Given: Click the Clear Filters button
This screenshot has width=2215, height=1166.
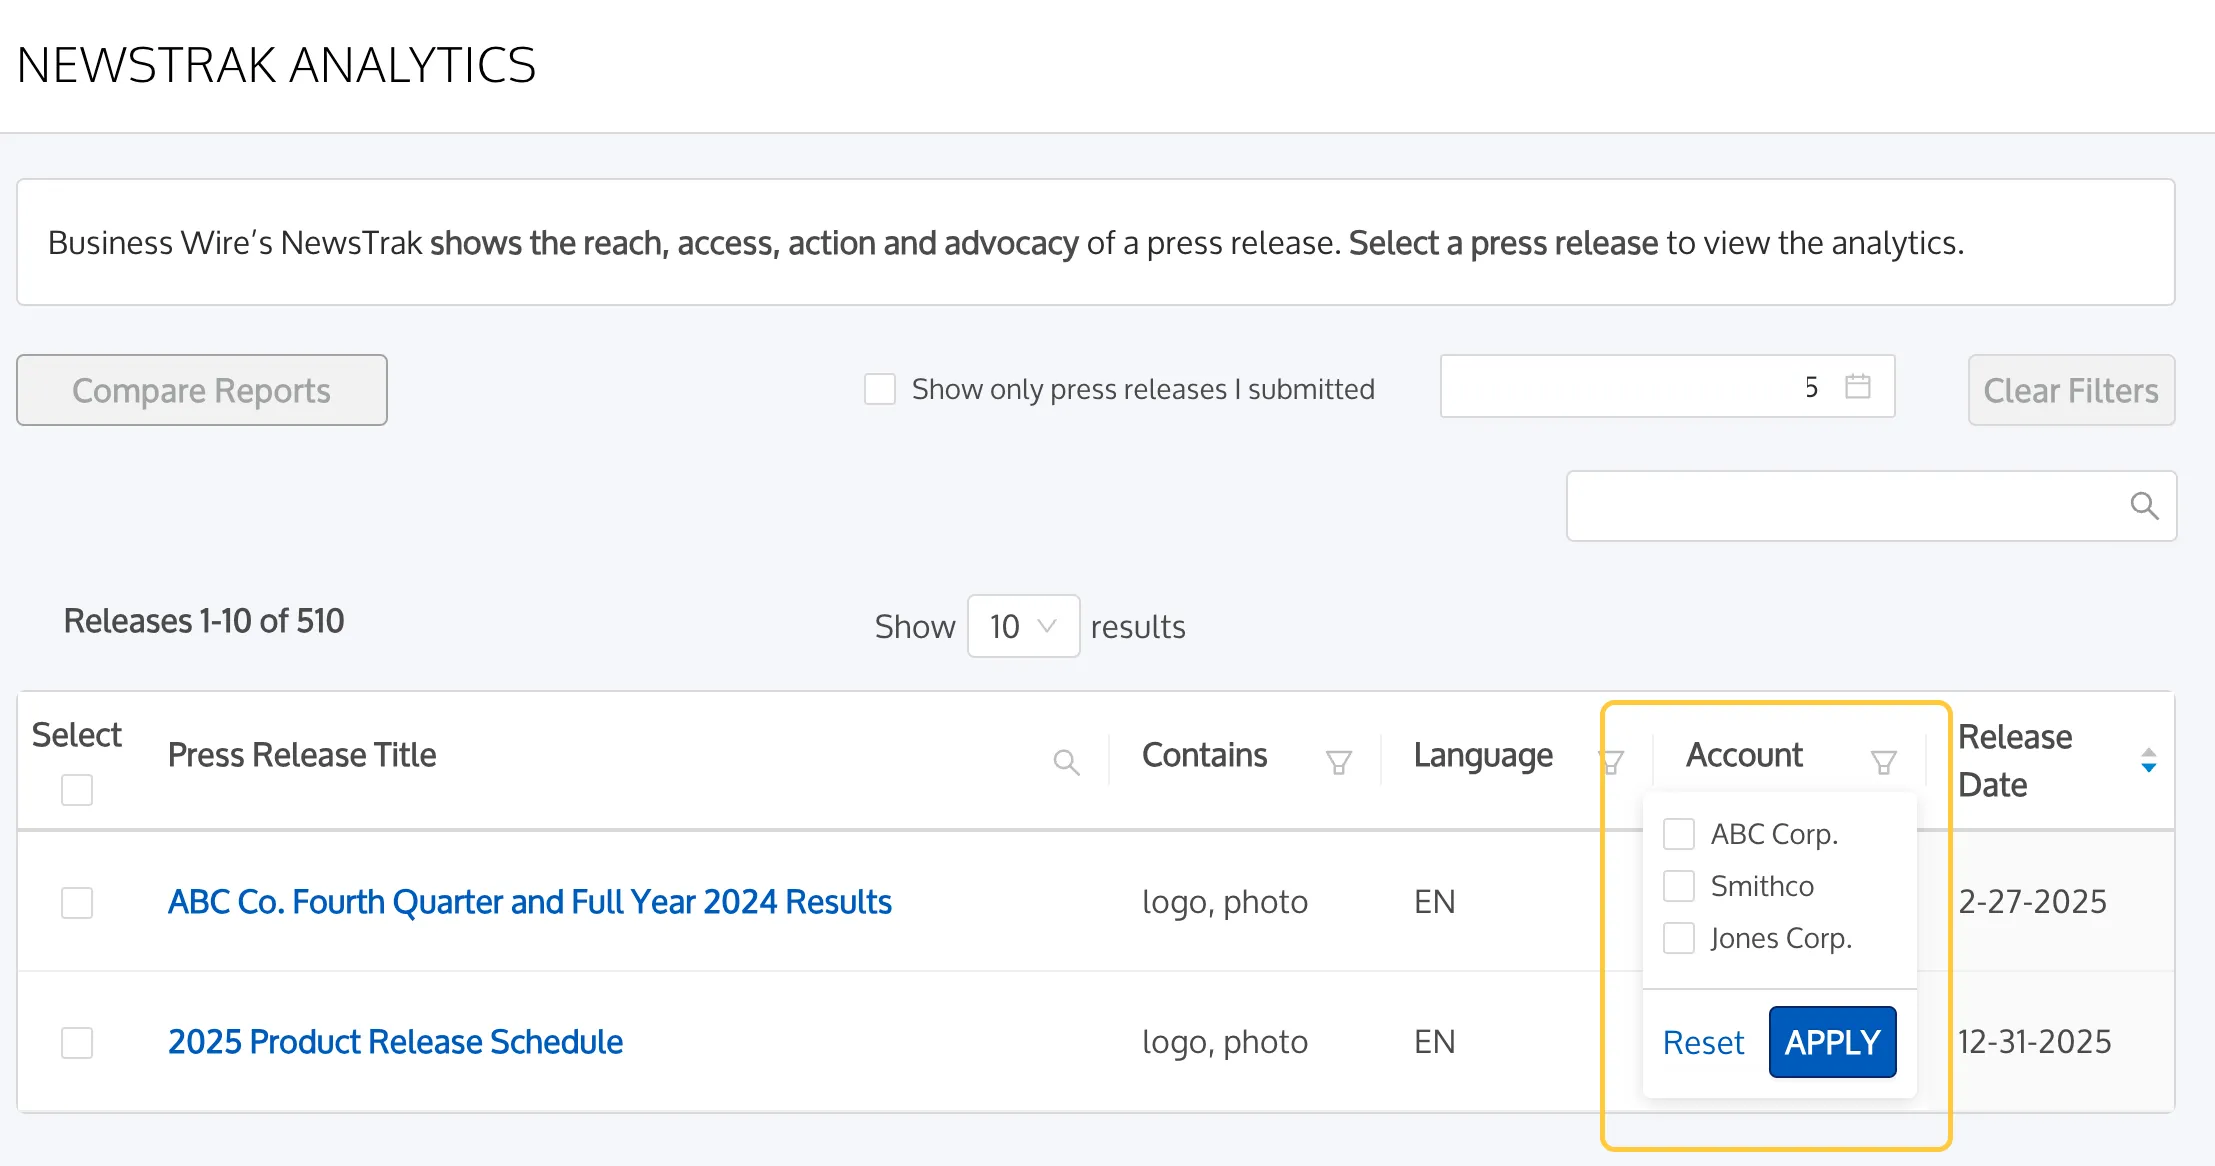Looking at the screenshot, I should (2071, 390).
